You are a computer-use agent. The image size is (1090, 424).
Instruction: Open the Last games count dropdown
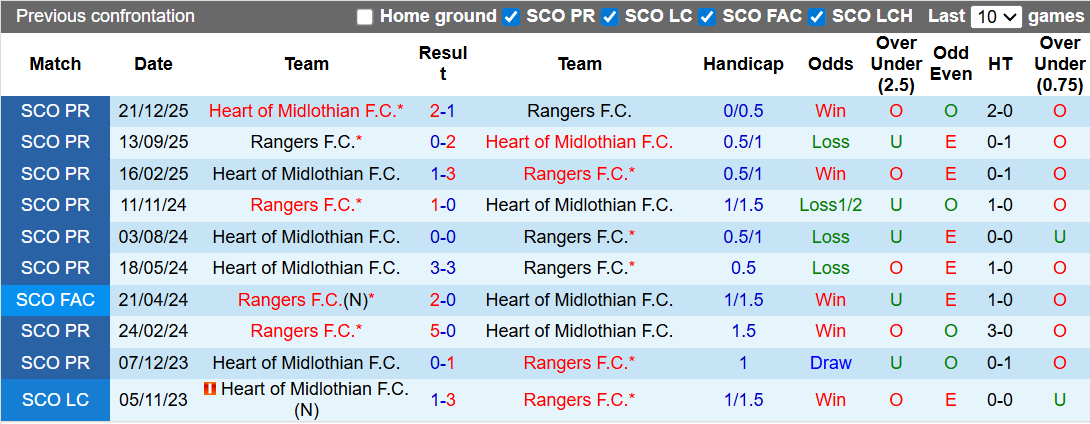pyautogui.click(x=997, y=17)
